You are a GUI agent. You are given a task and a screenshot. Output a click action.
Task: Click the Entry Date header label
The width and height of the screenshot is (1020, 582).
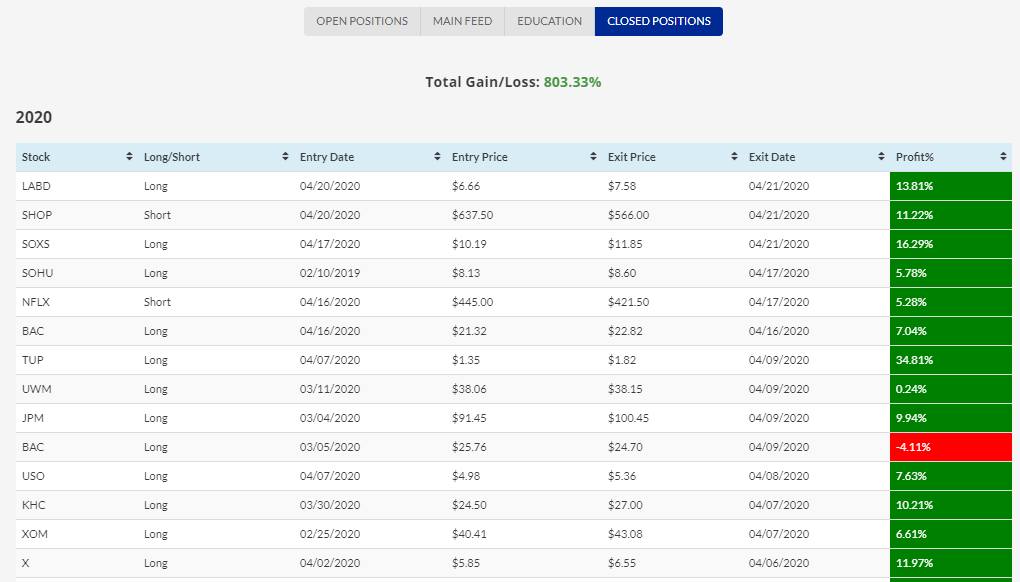click(327, 157)
